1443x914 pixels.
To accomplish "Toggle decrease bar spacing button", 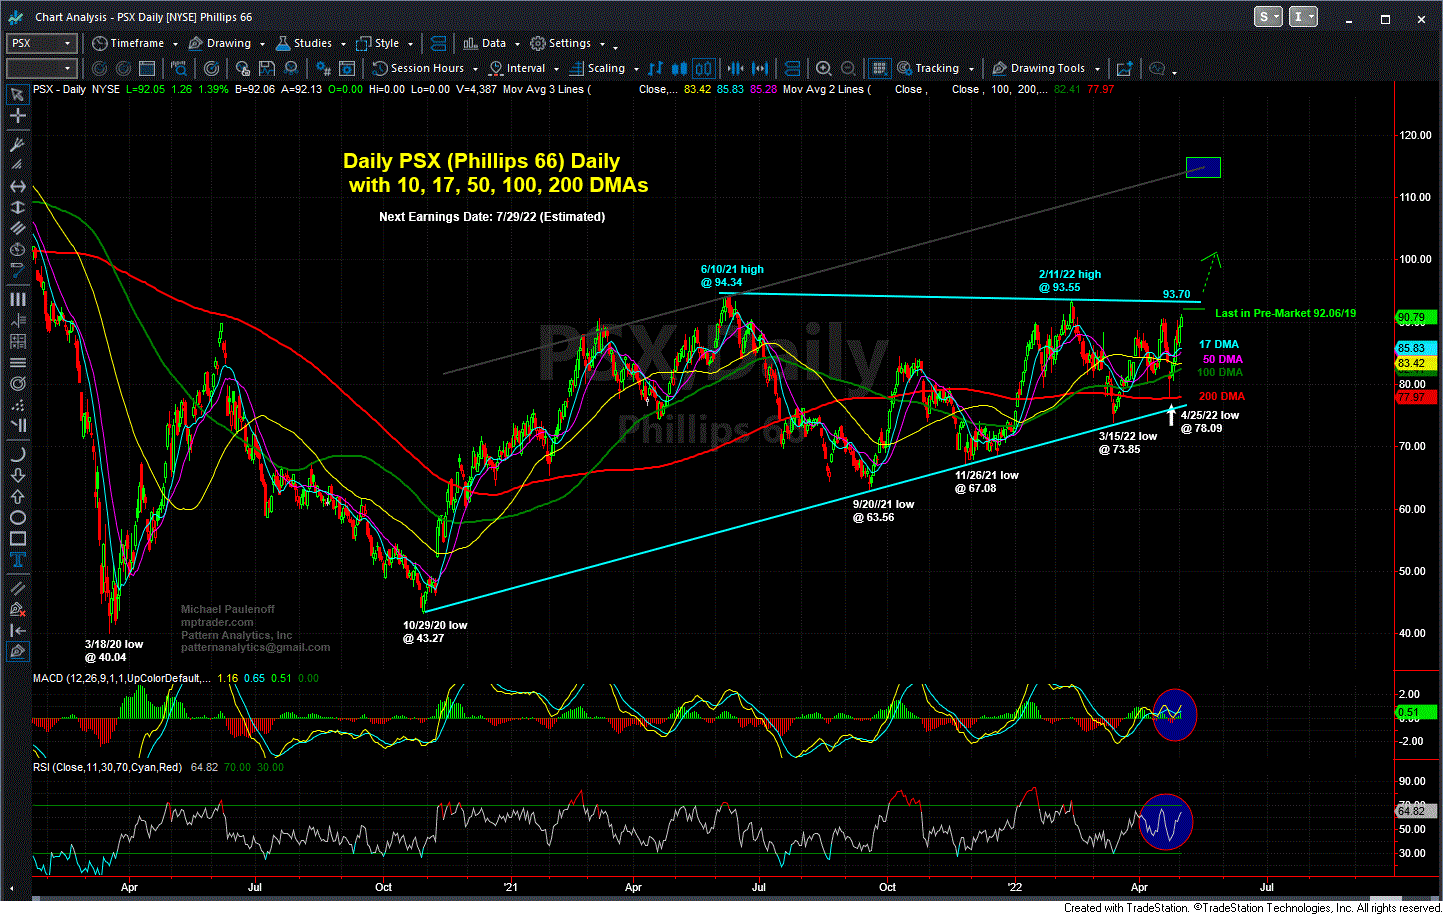I will (x=735, y=68).
